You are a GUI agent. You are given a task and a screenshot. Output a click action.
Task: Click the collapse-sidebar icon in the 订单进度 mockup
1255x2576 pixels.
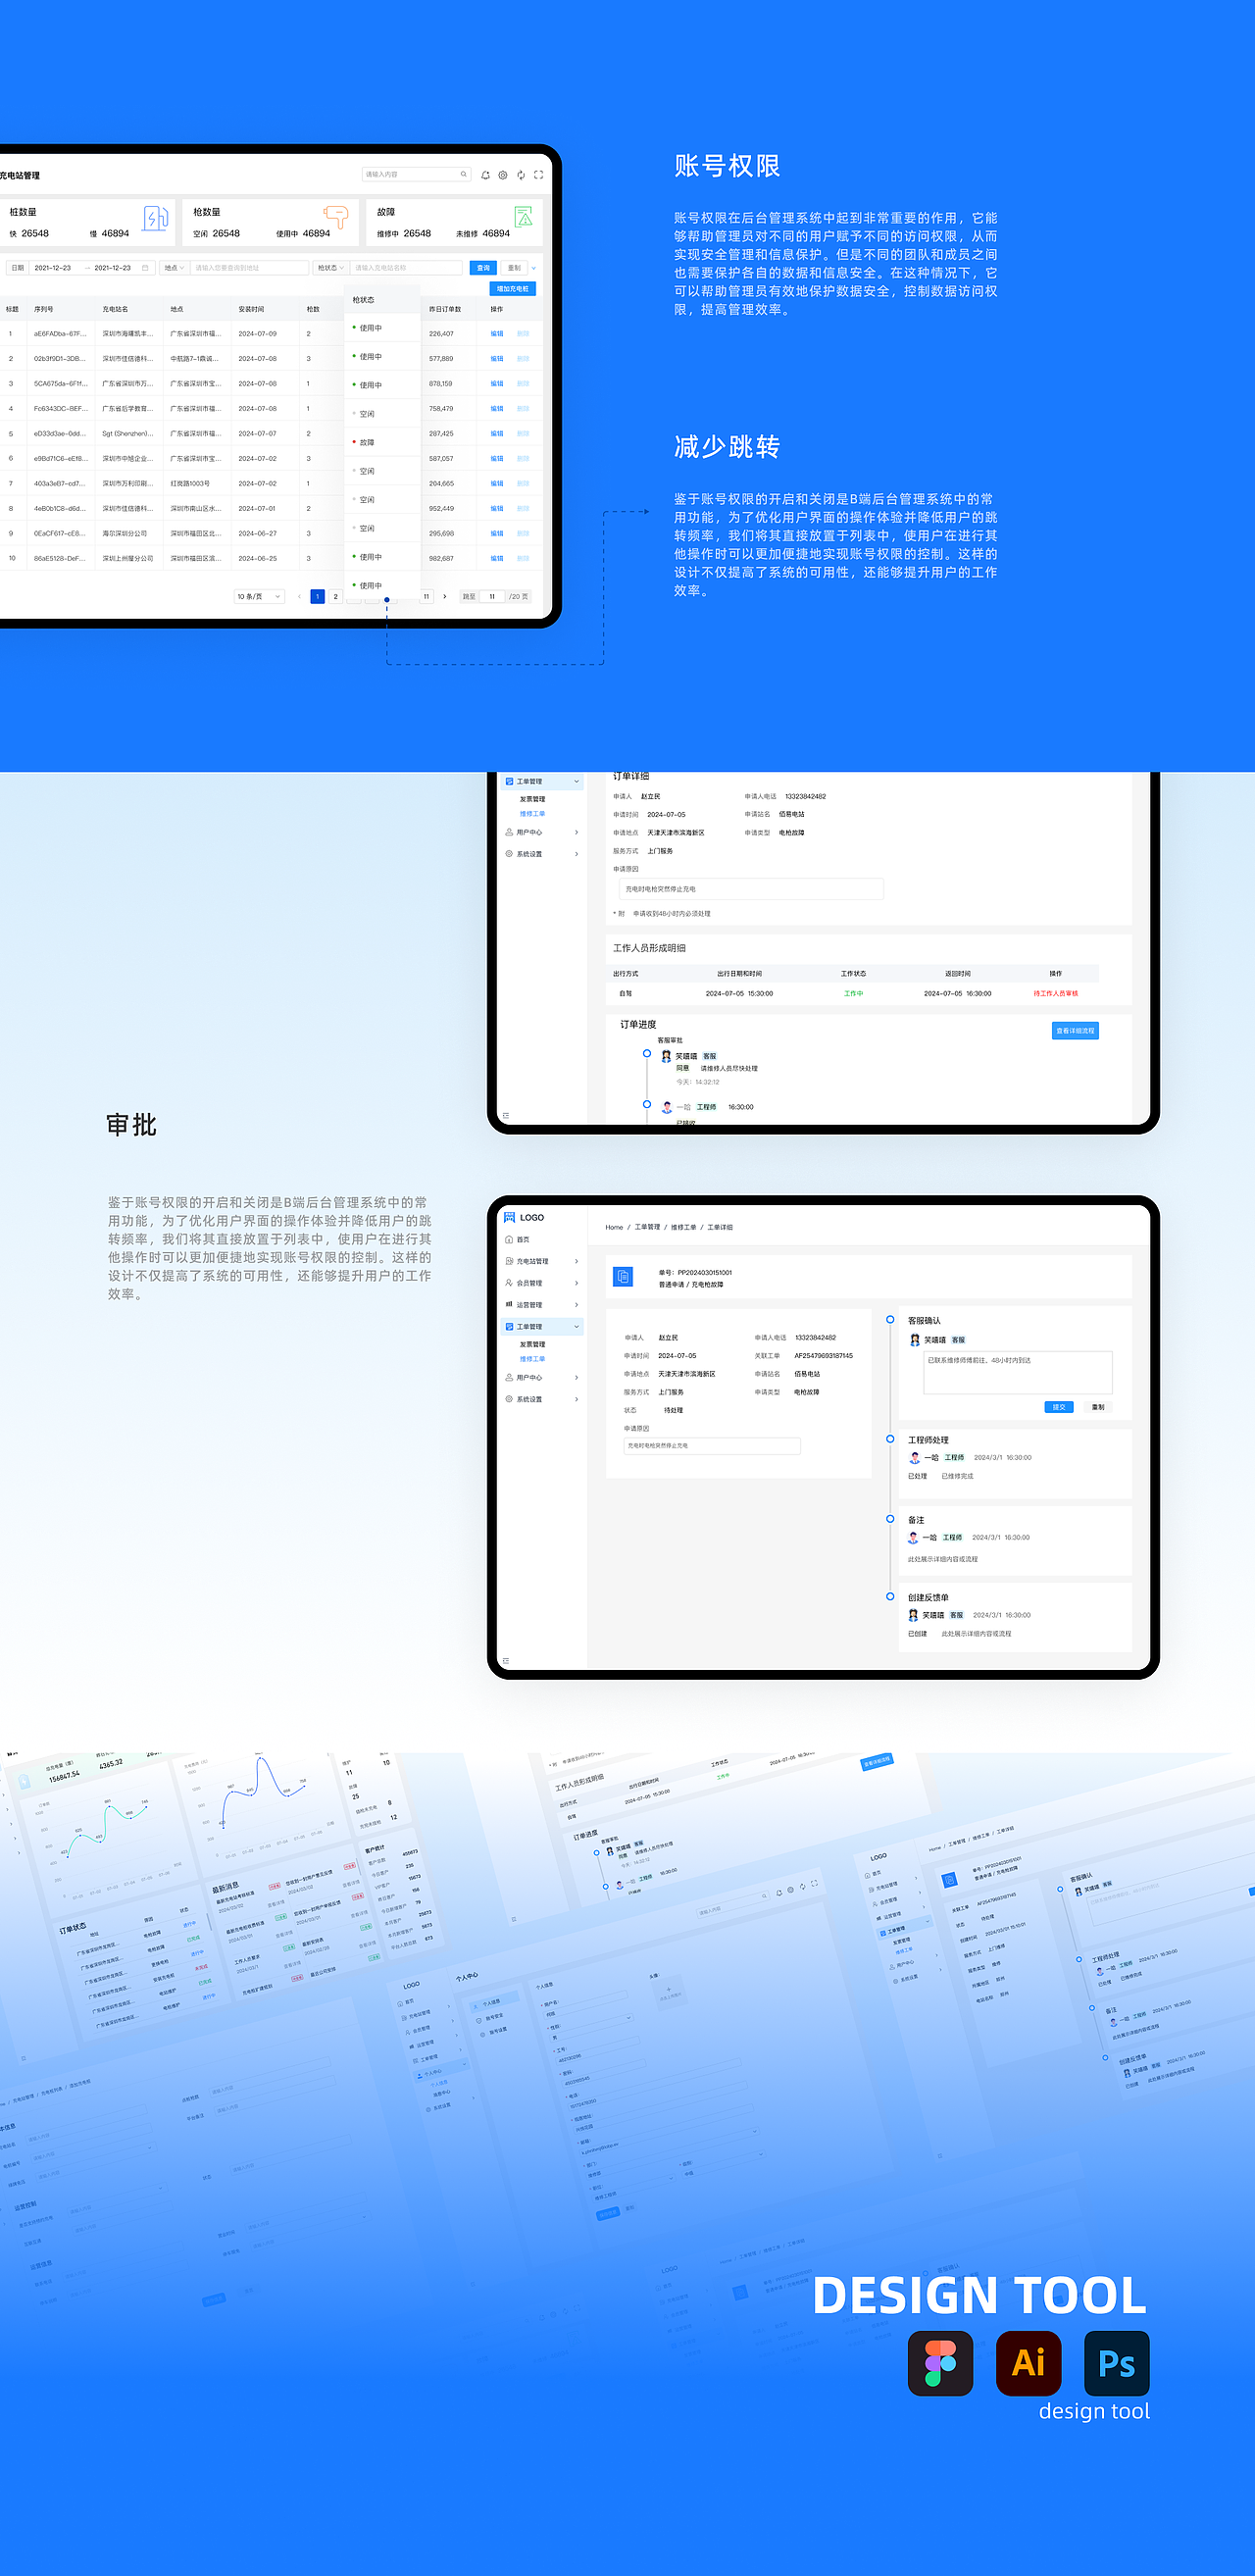506,1115
